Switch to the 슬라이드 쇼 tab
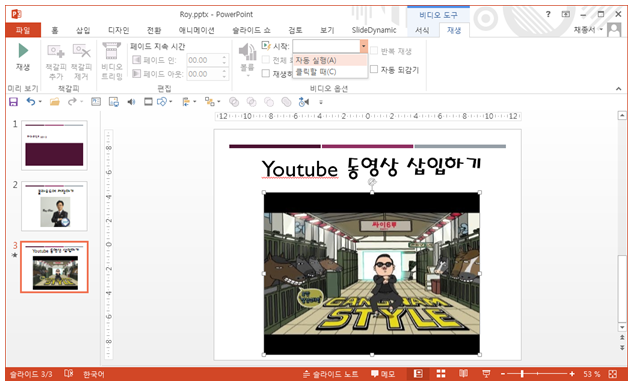635x384 pixels. 251,30
